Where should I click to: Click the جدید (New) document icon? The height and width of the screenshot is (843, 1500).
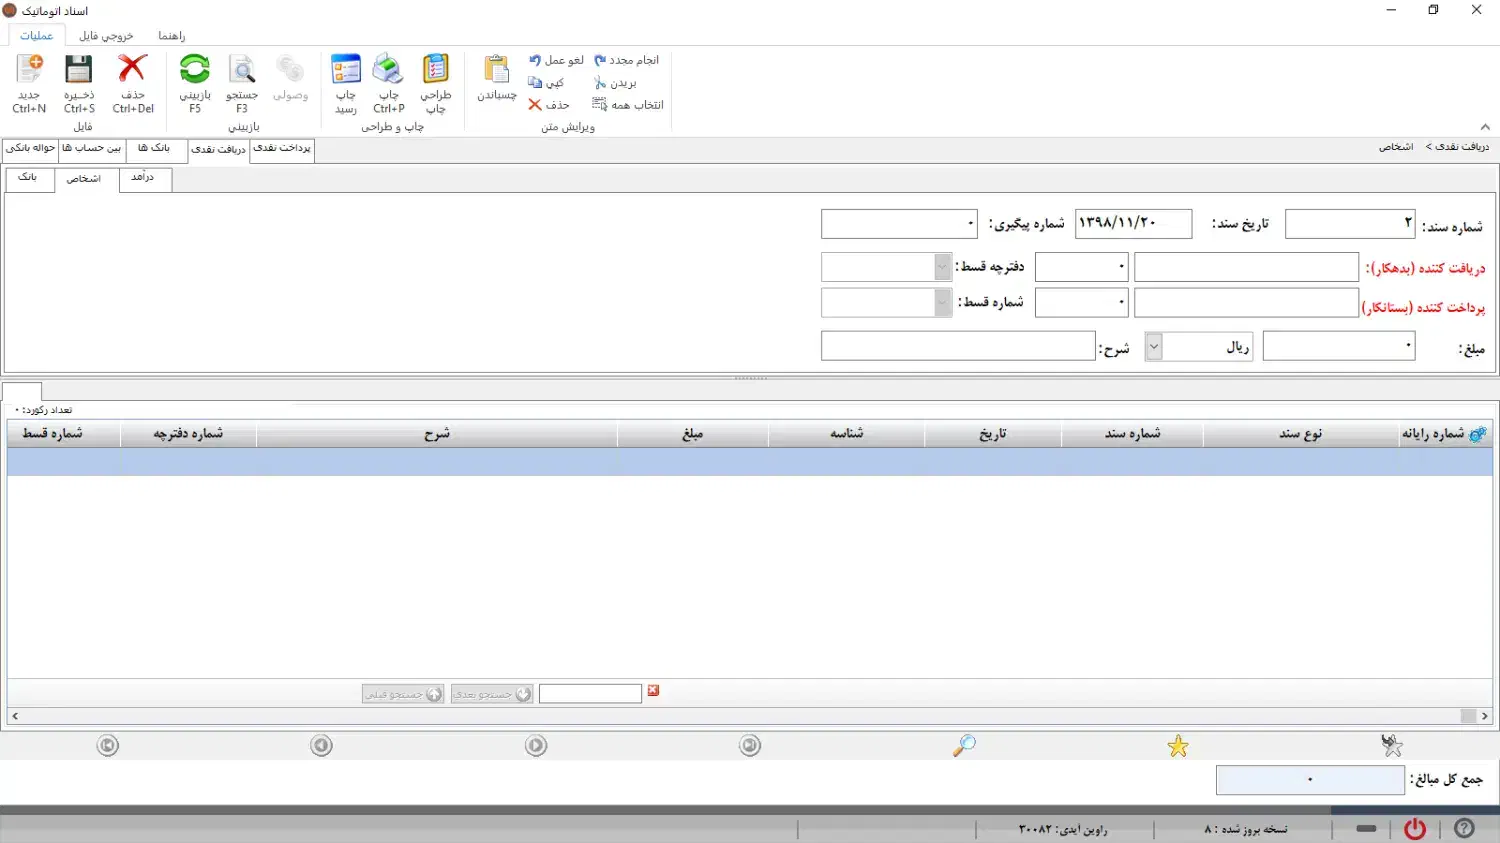click(30, 71)
